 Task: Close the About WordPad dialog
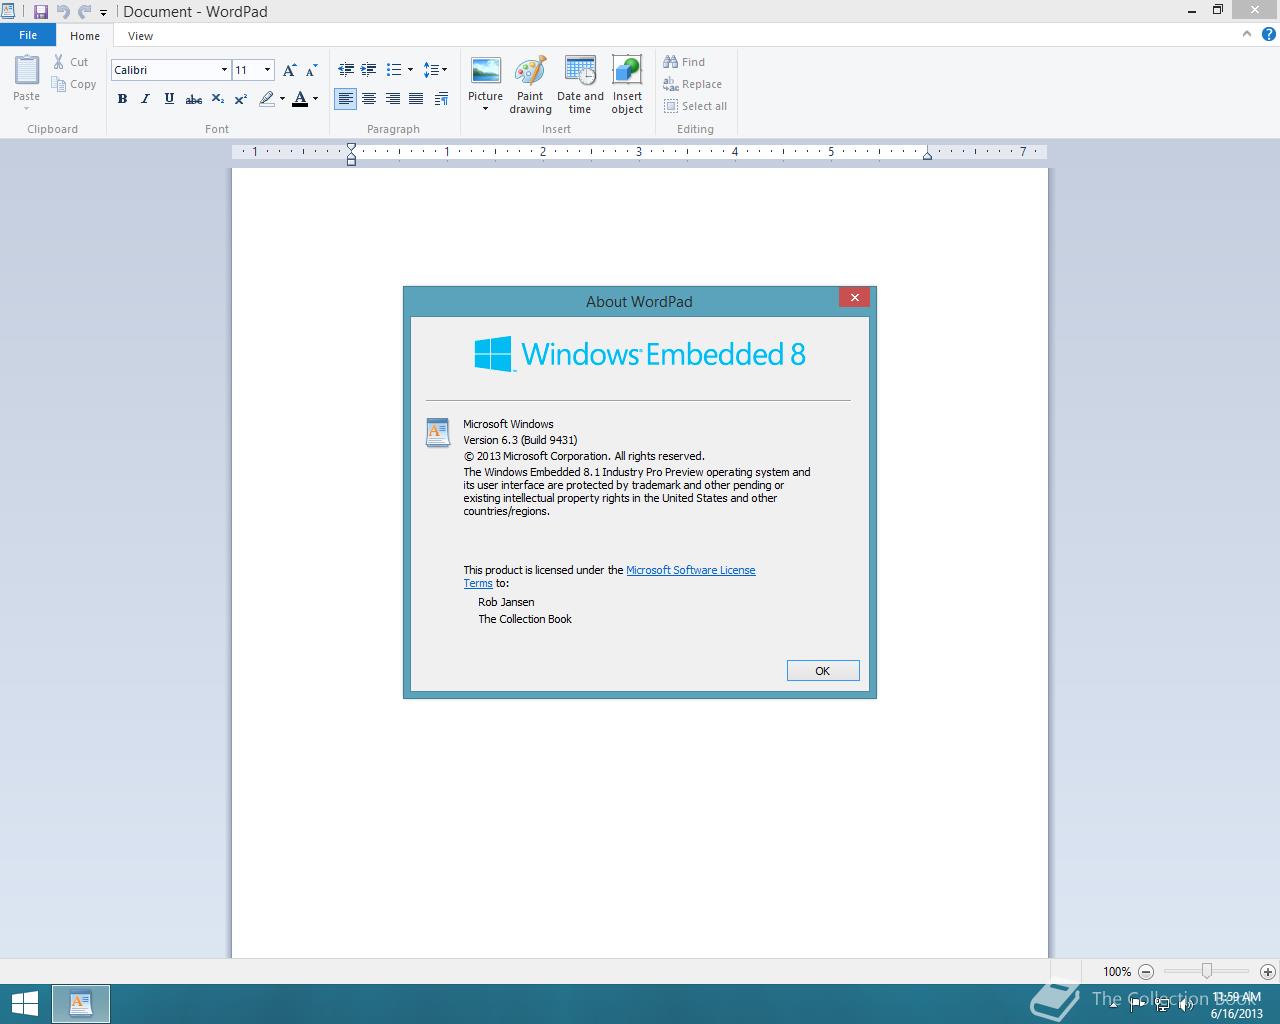pos(855,297)
